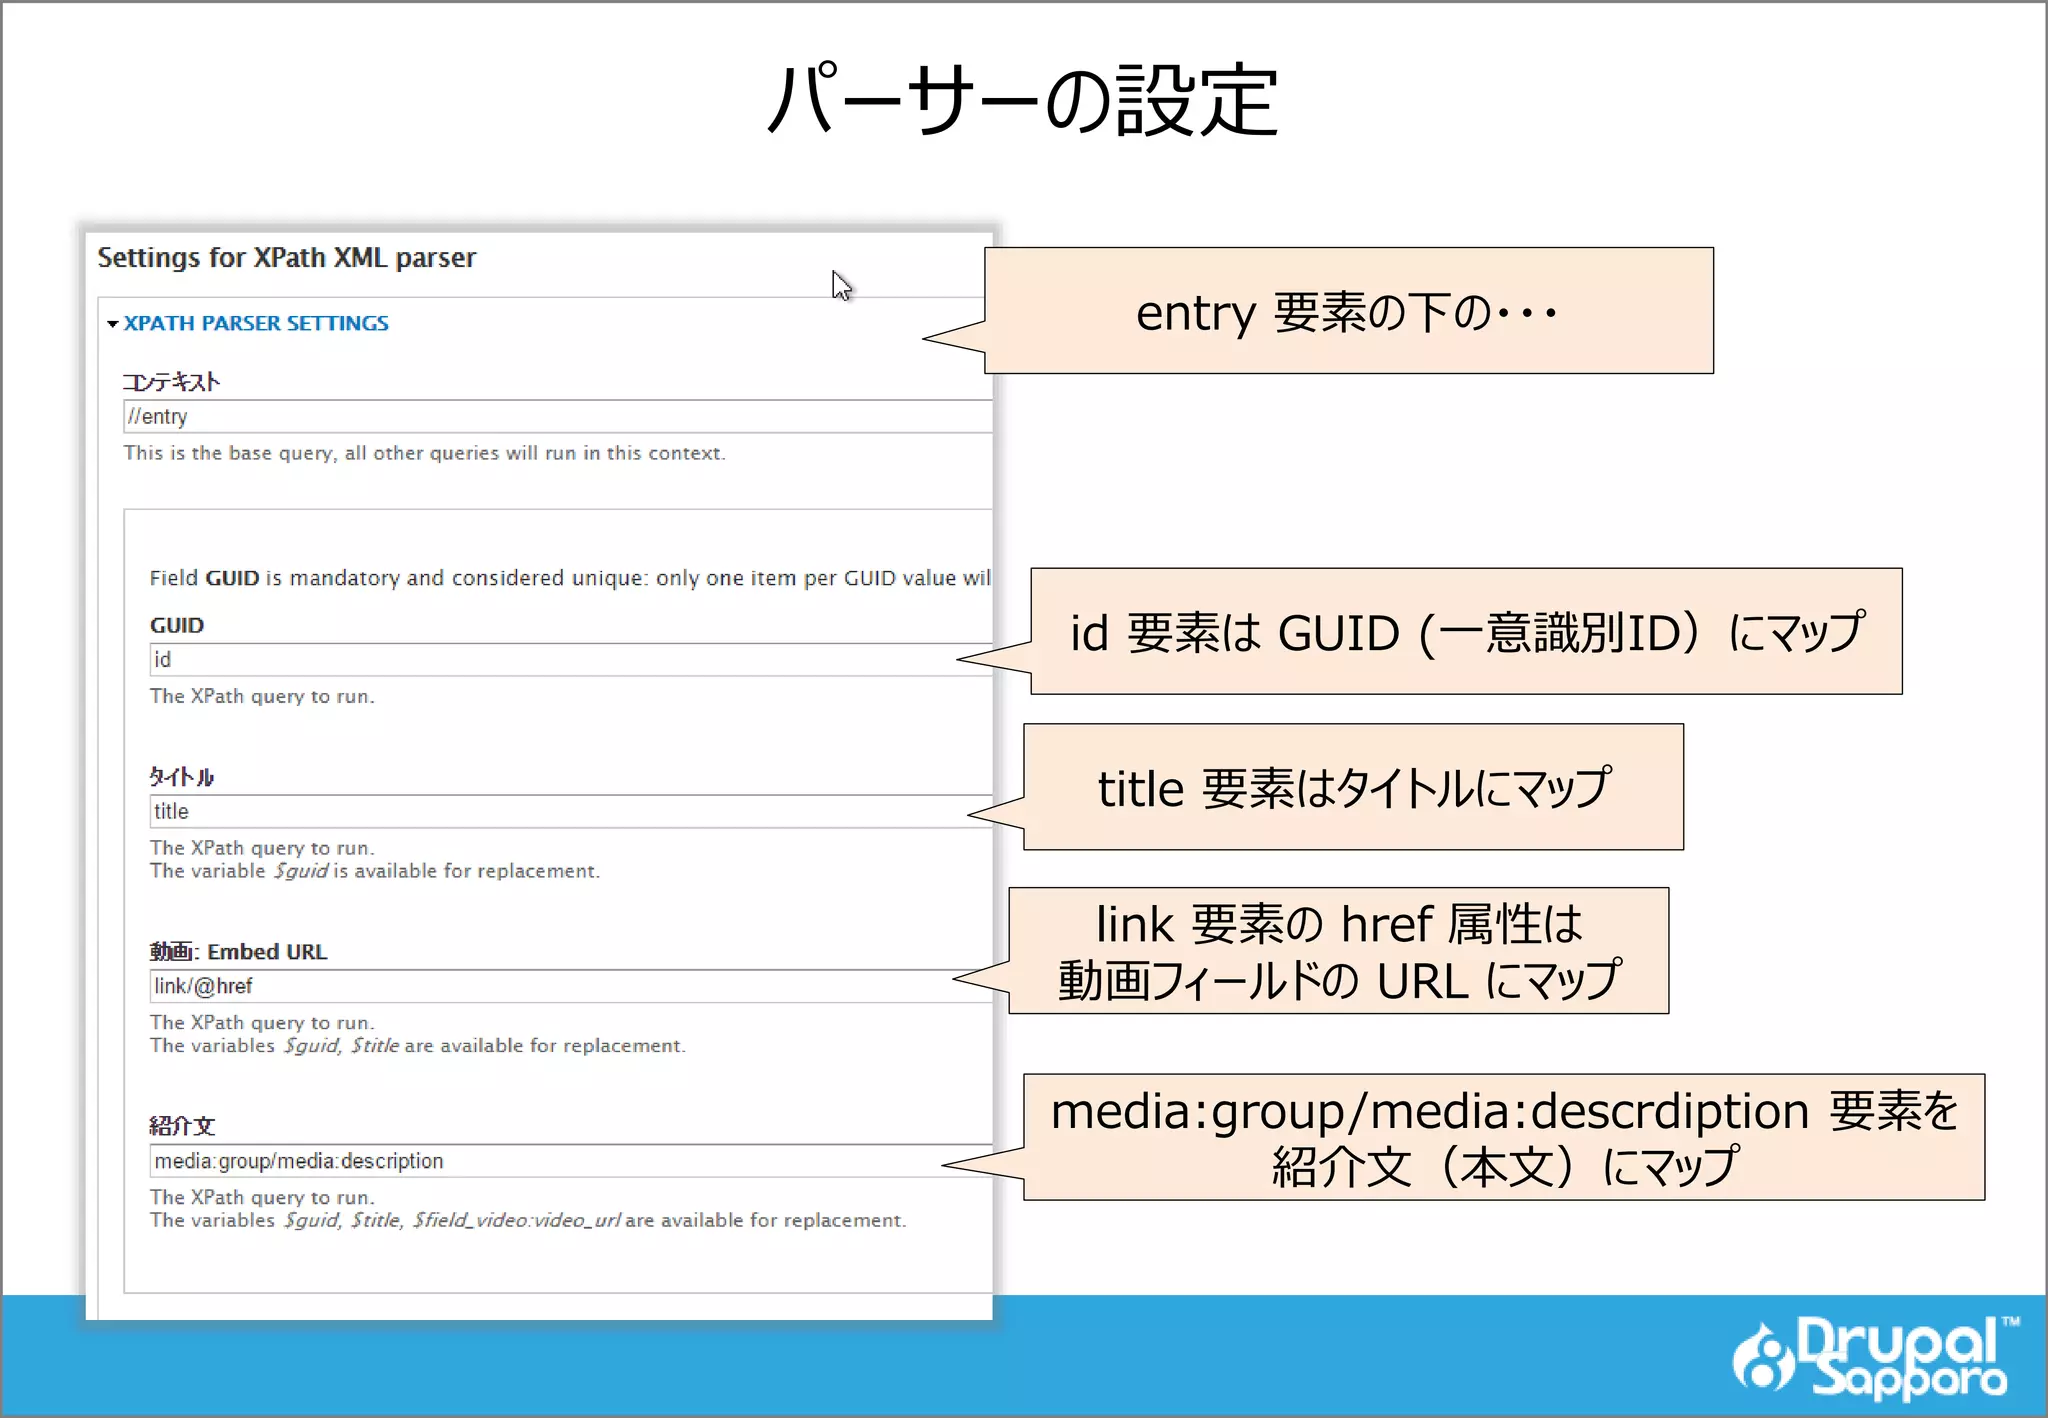
Task: Focus the media:group/media:description input field
Action: coord(570,1161)
